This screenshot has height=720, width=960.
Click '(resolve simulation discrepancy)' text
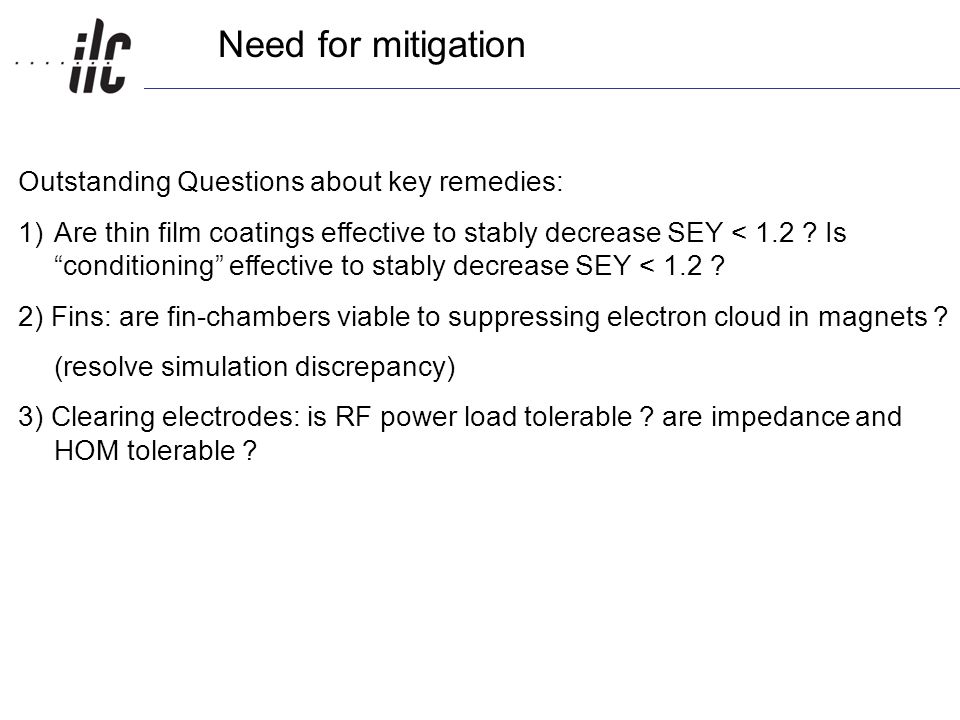pos(255,367)
